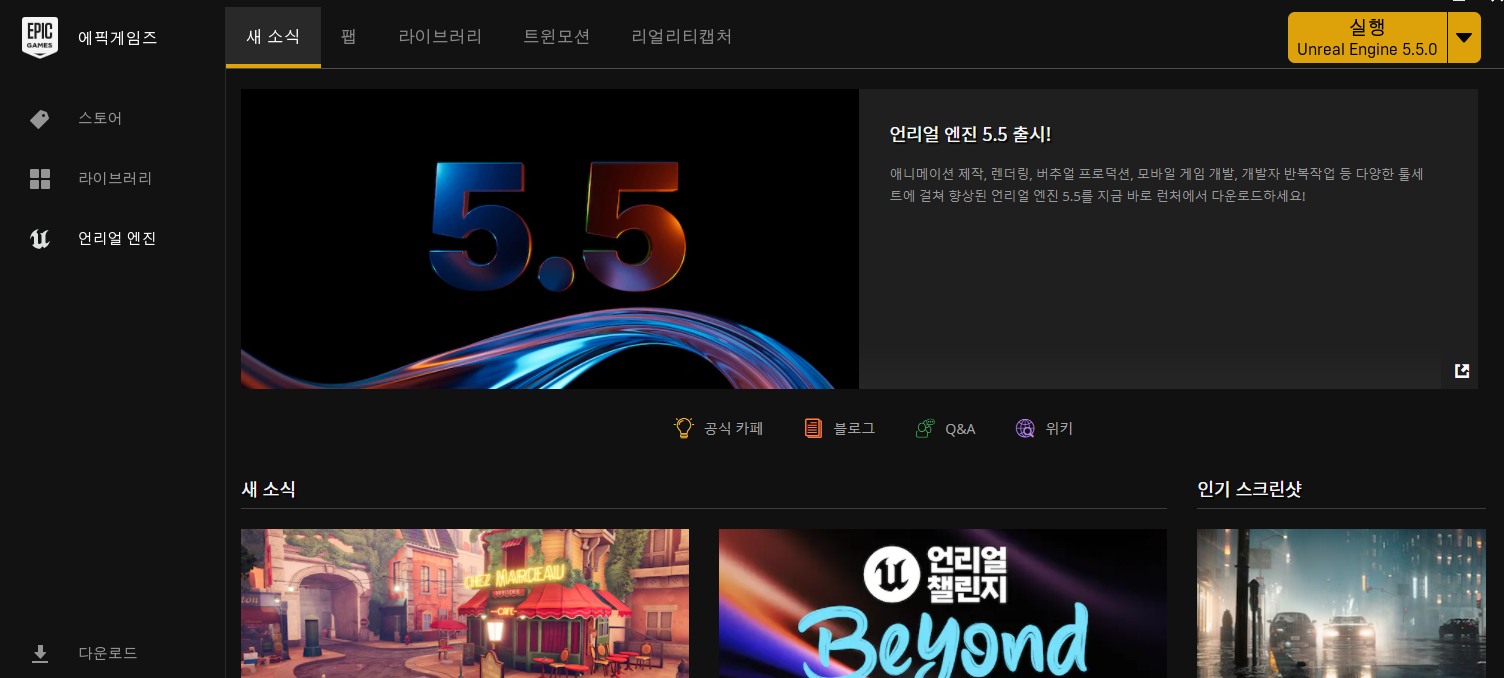
Task: Open the 위키 link text
Action: click(1059, 429)
